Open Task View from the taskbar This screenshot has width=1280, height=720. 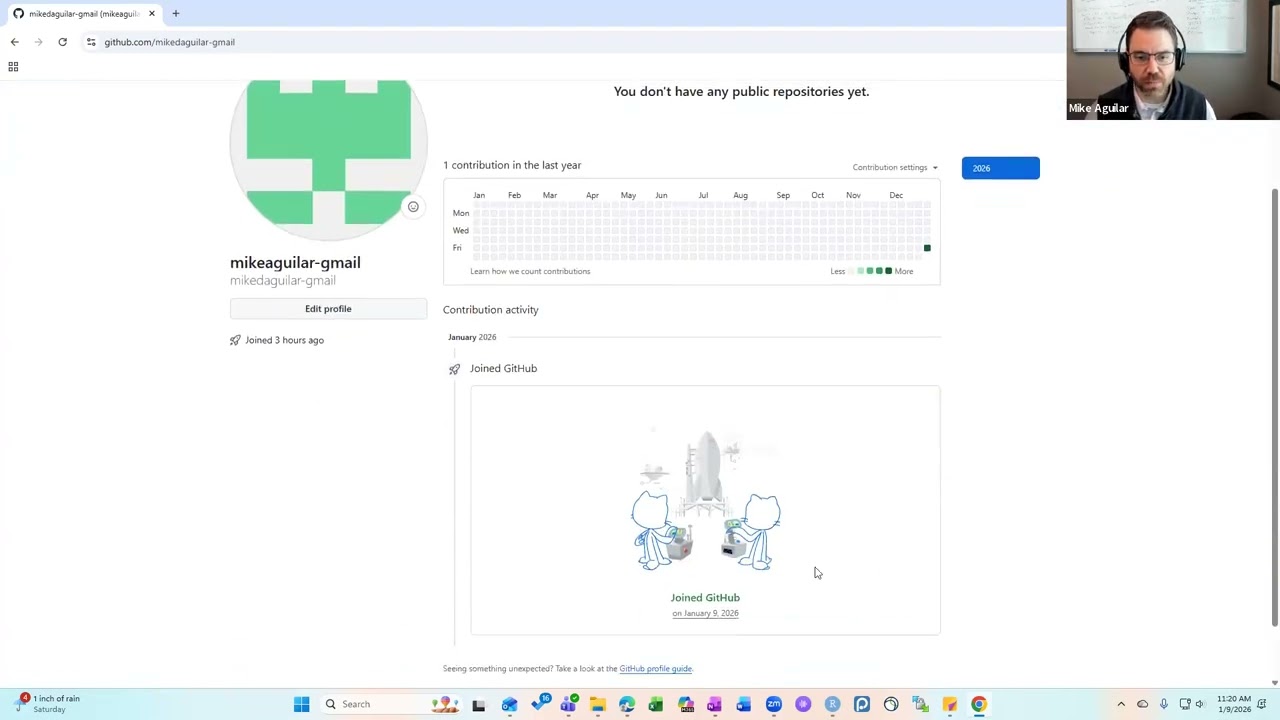[x=479, y=704]
